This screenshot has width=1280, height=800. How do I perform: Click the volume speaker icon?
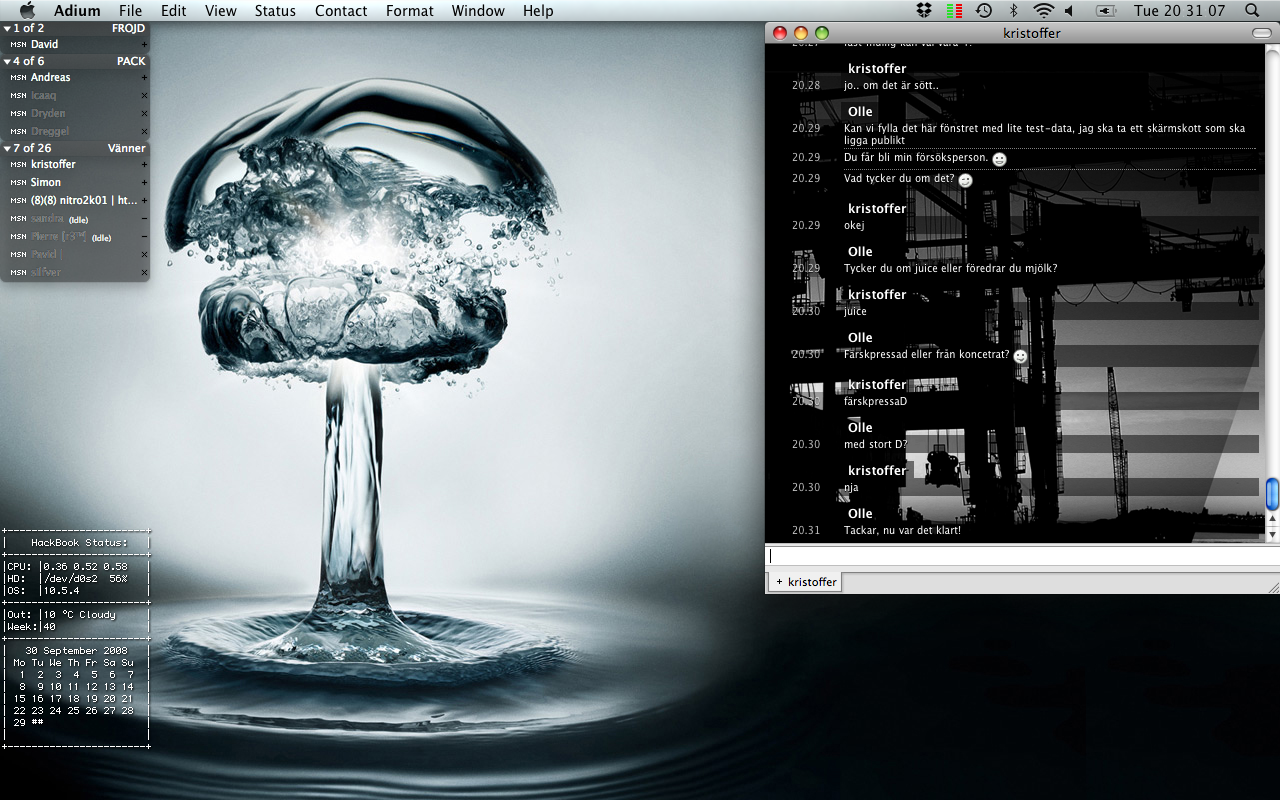point(1070,11)
